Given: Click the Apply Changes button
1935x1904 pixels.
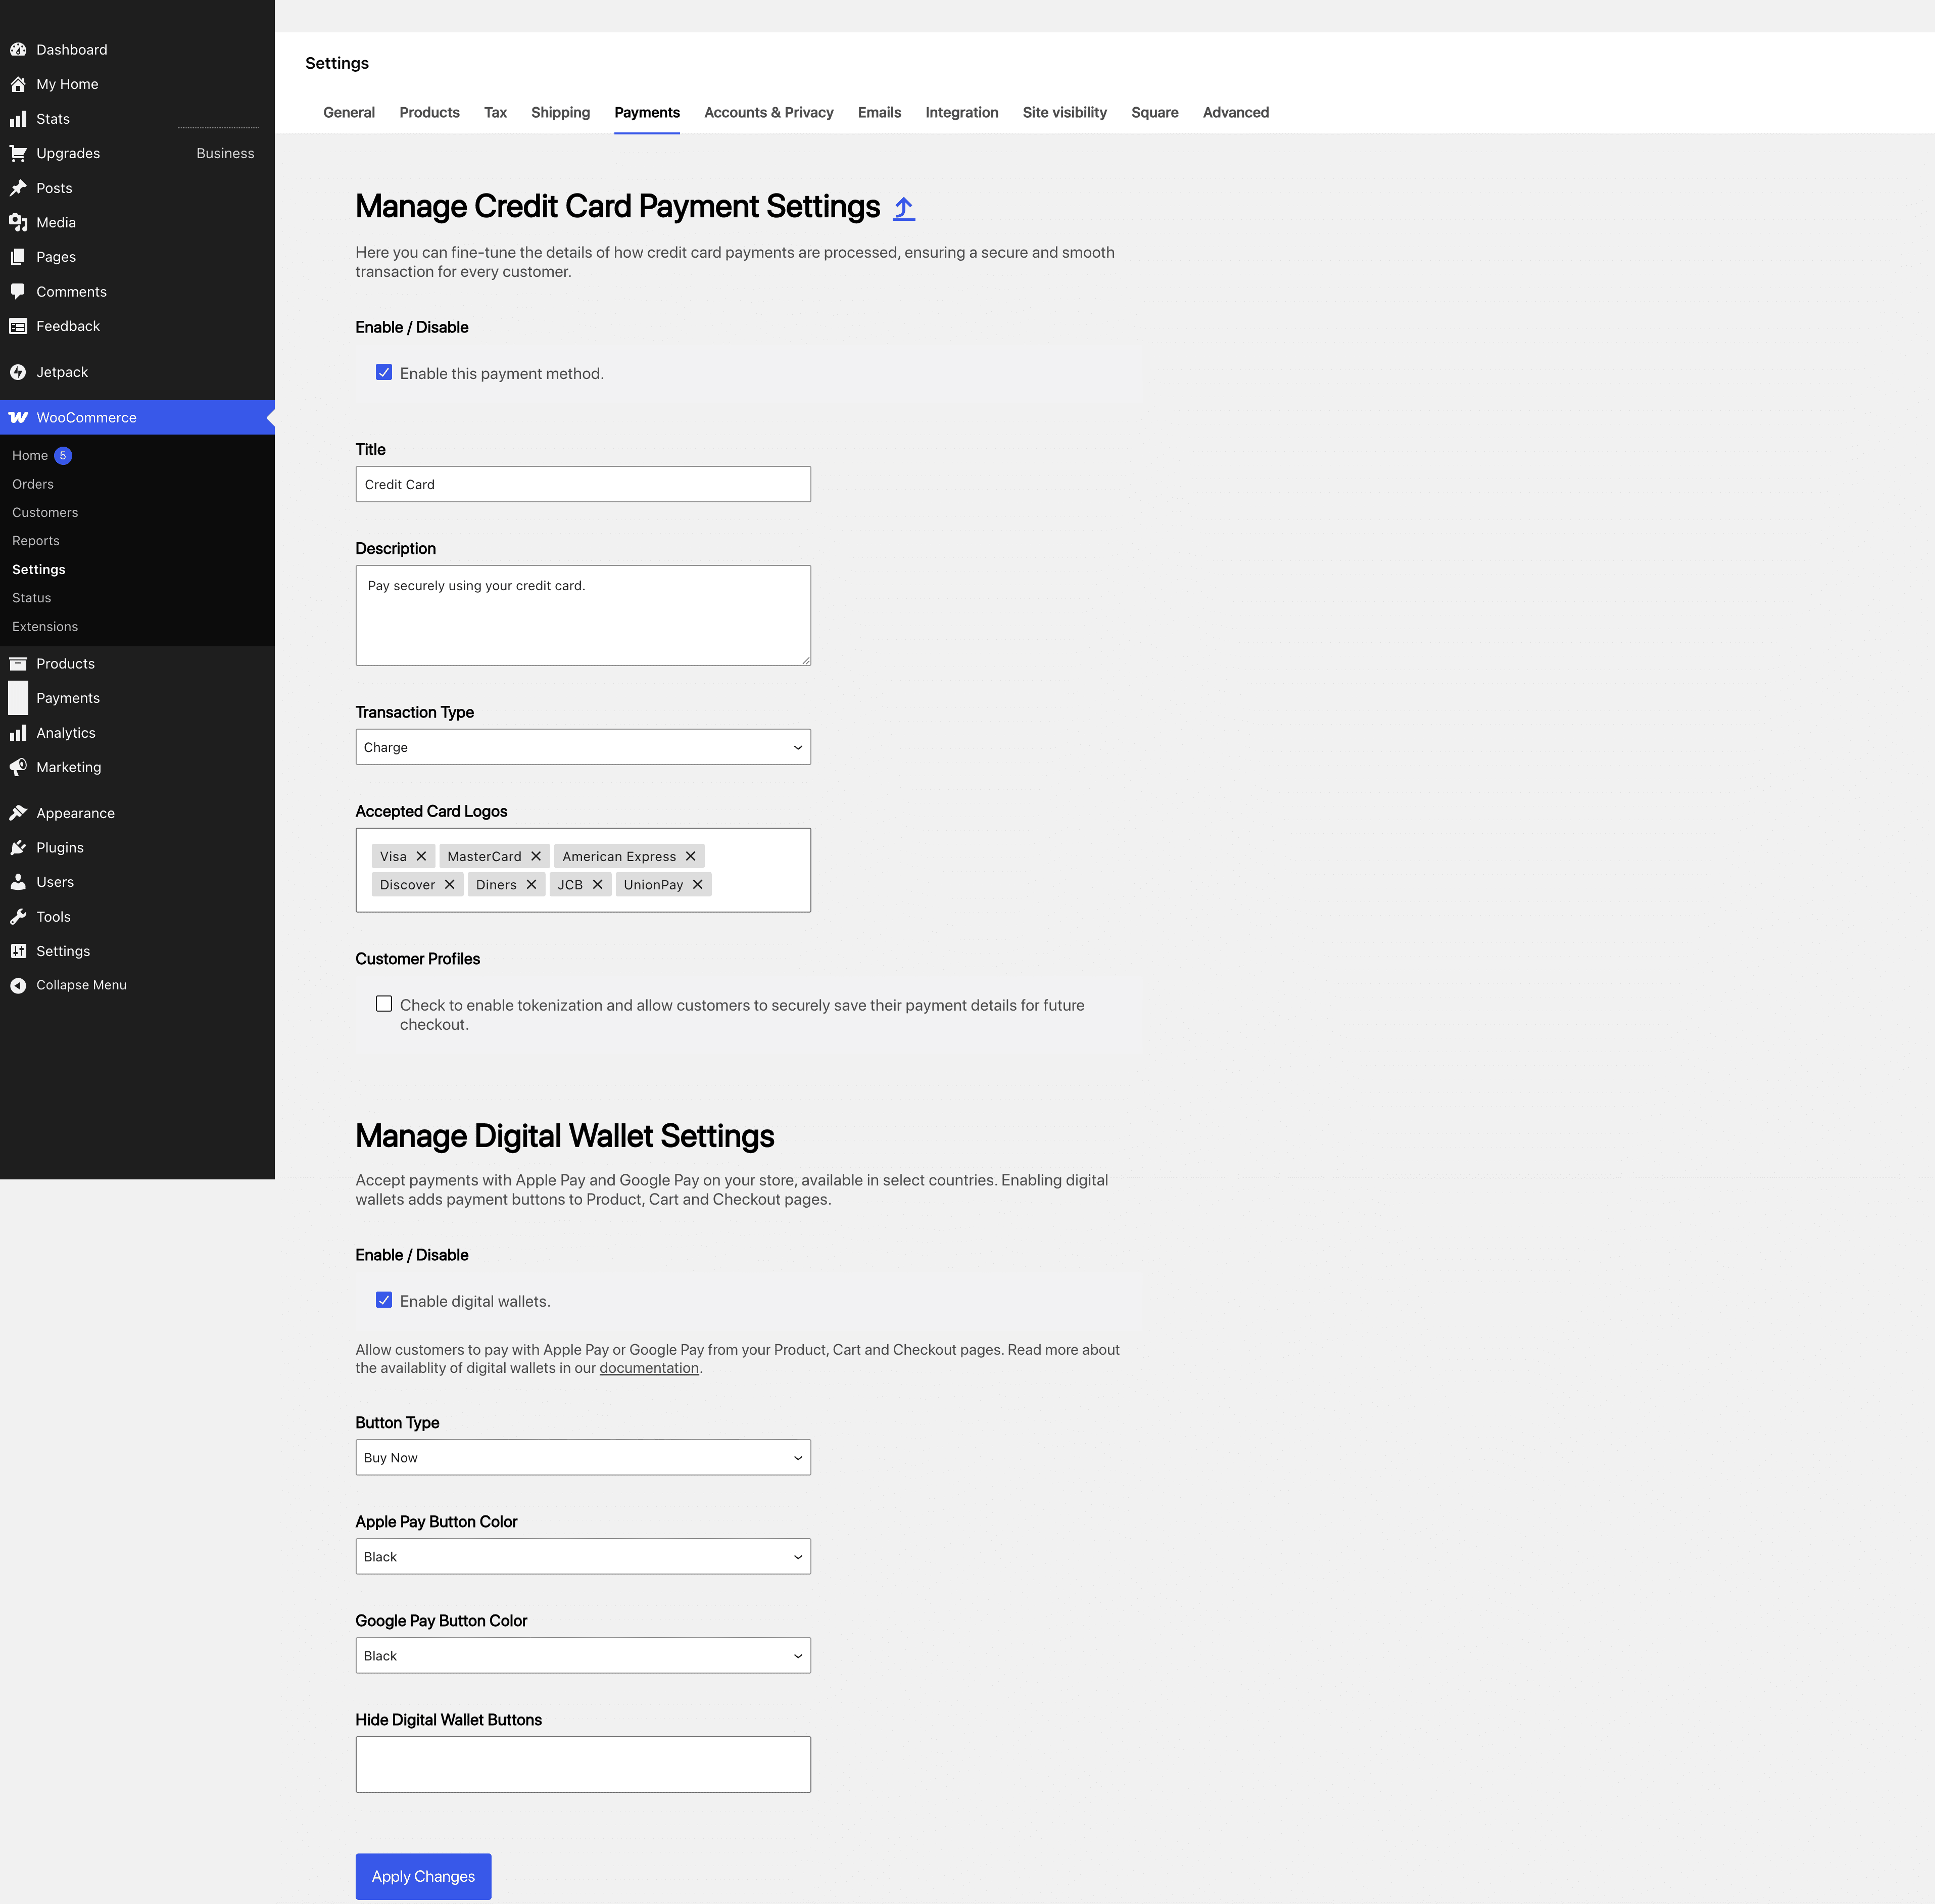Looking at the screenshot, I should click(x=423, y=1876).
